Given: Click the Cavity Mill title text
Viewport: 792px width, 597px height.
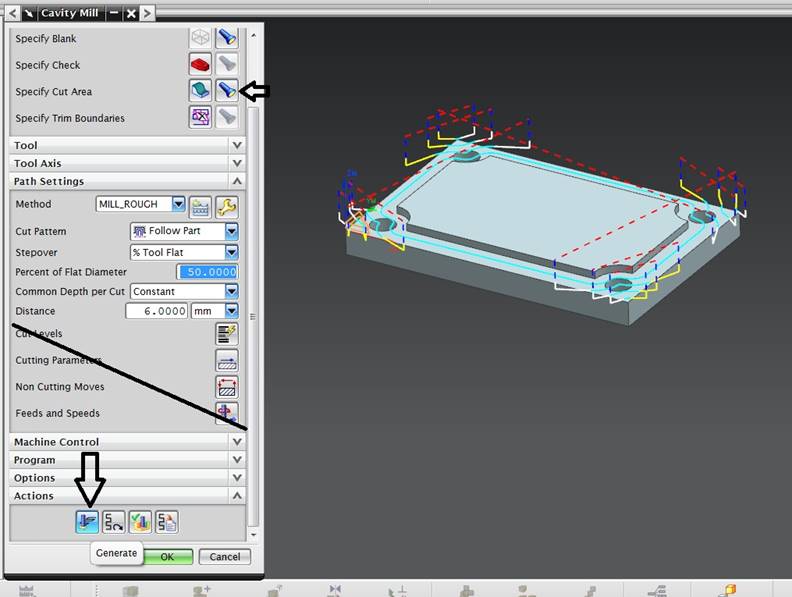Looking at the screenshot, I should pos(70,13).
